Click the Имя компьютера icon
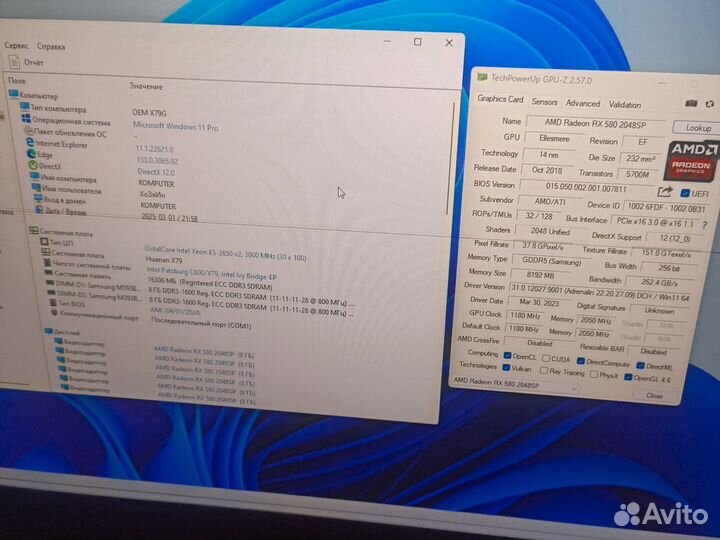This screenshot has height=540, width=720. [x=34, y=176]
